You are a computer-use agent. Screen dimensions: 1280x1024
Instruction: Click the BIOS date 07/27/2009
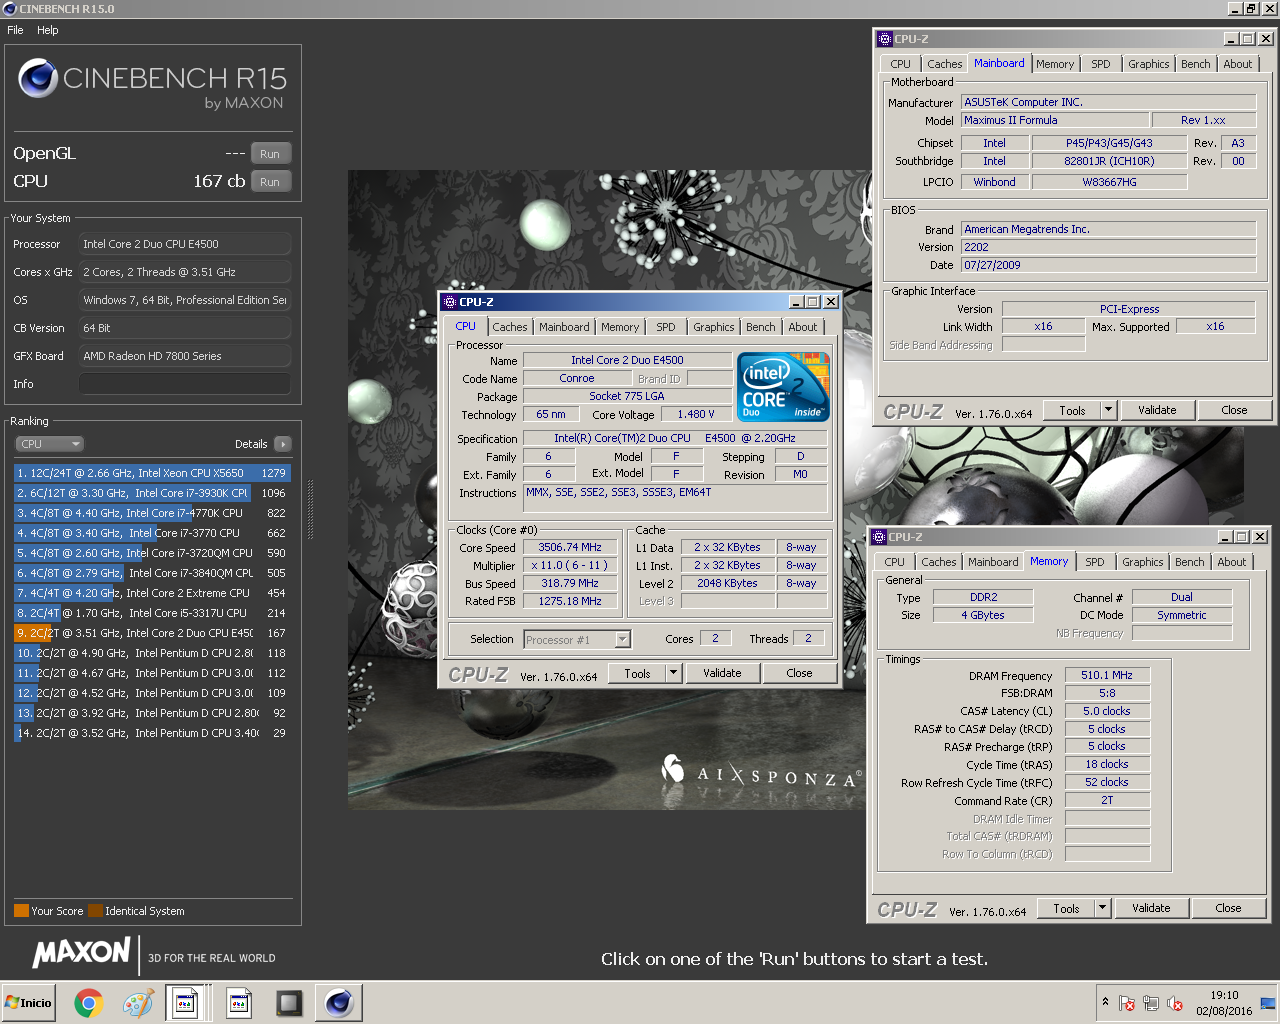tap(1108, 265)
